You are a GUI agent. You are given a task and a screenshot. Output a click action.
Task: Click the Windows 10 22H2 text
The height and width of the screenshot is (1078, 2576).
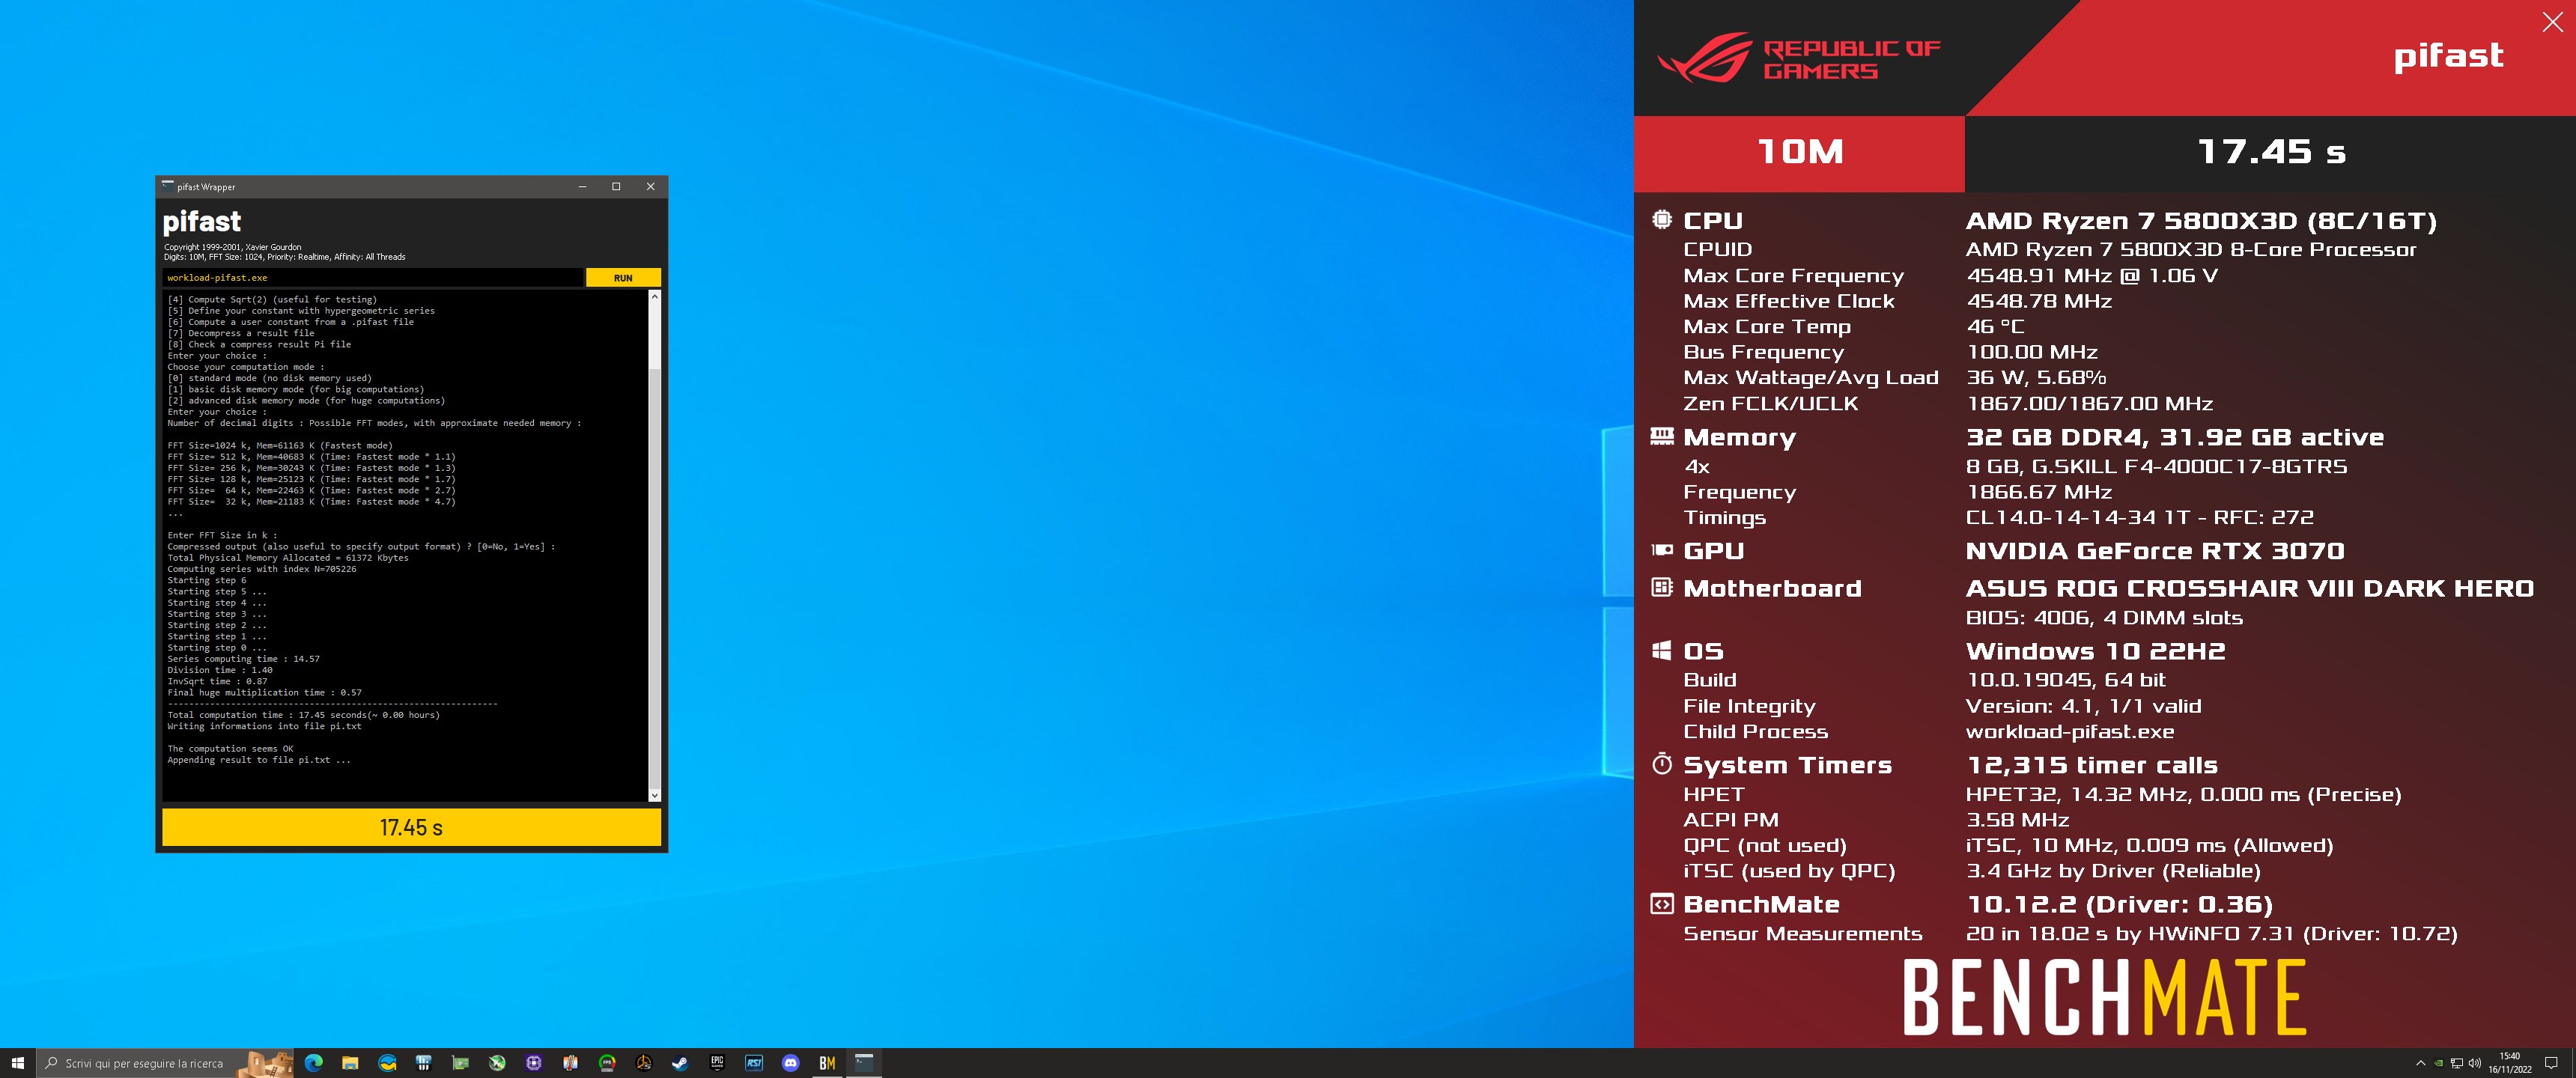click(x=2096, y=651)
